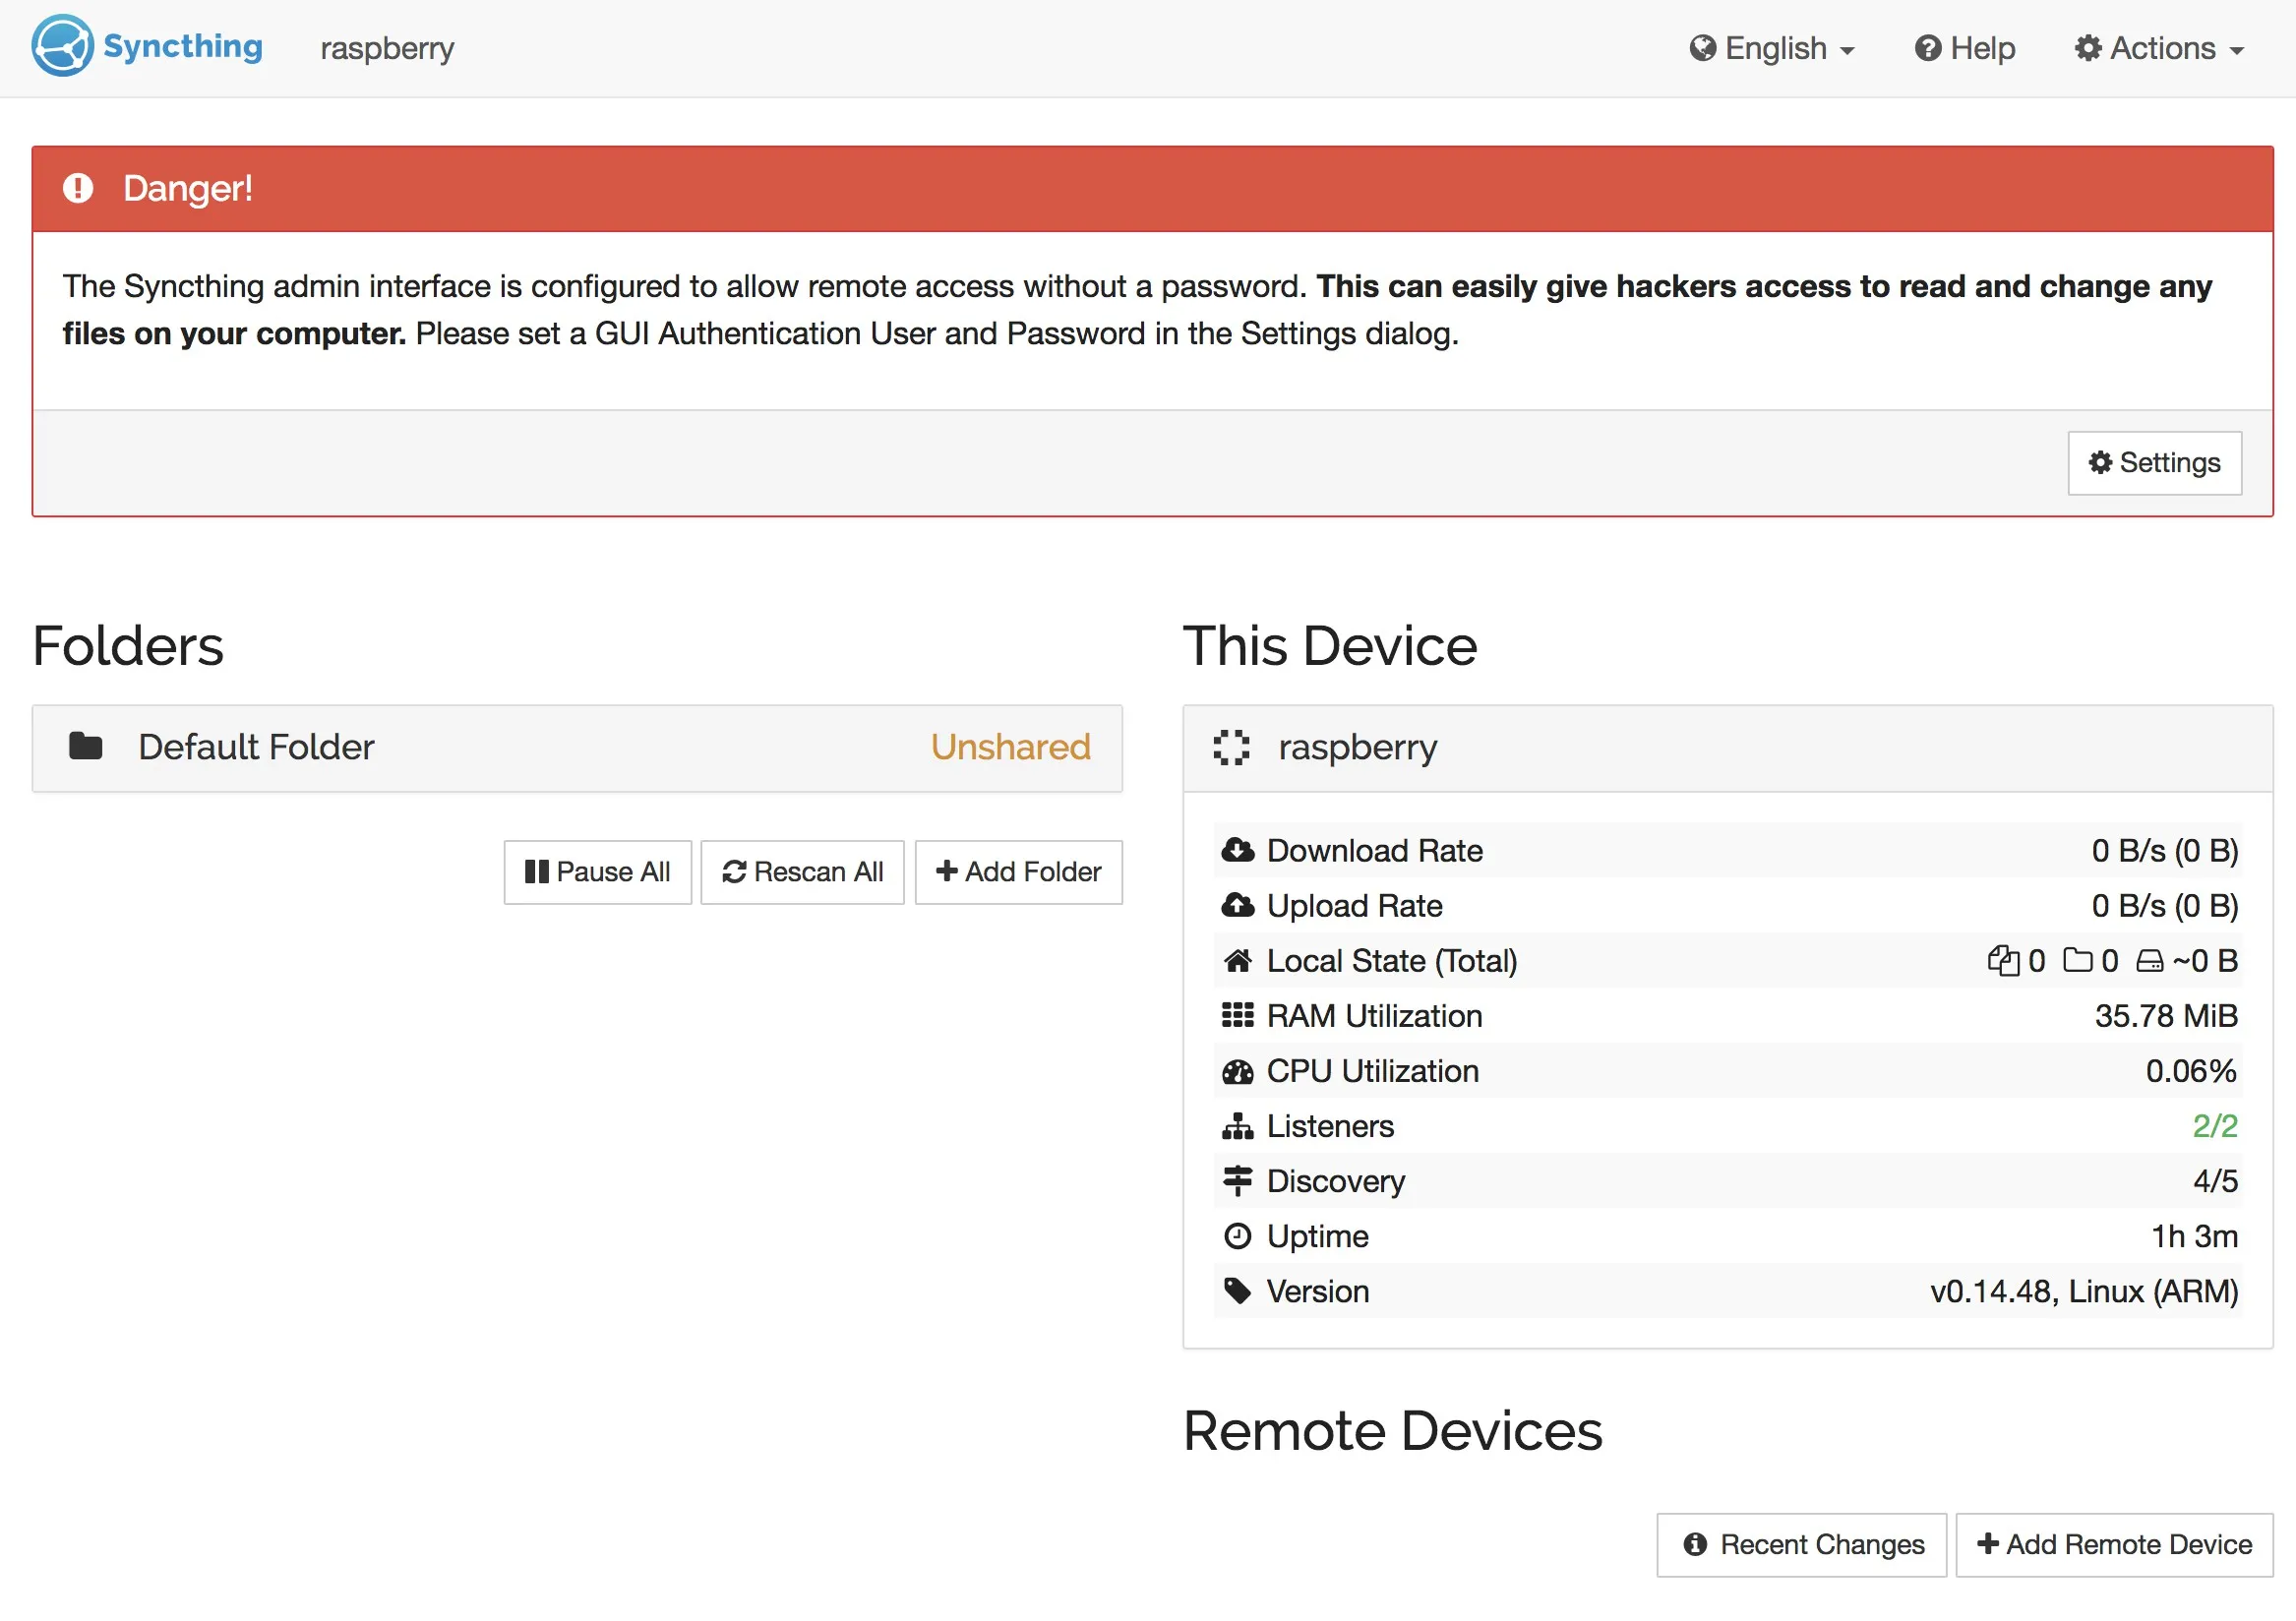Open the Actions dropdown menu
The height and width of the screenshot is (1621, 2296).
pos(2159,48)
